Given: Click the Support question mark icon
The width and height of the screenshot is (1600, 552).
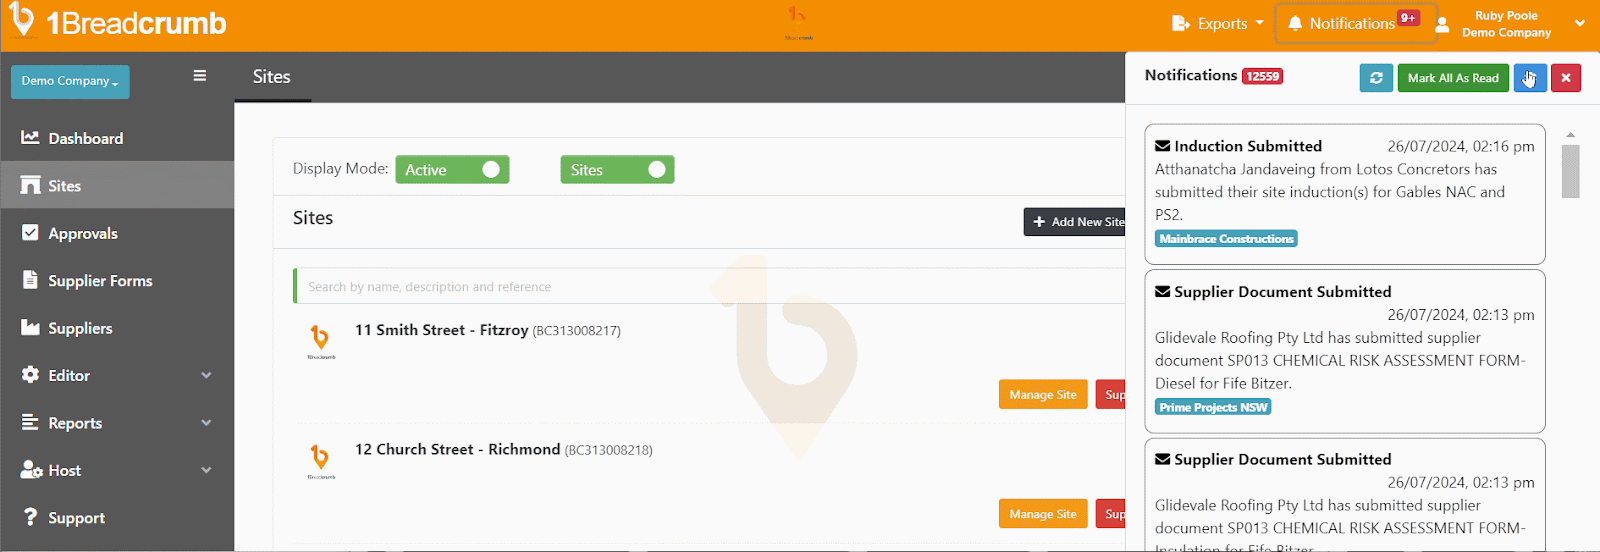Looking at the screenshot, I should pos(31,517).
